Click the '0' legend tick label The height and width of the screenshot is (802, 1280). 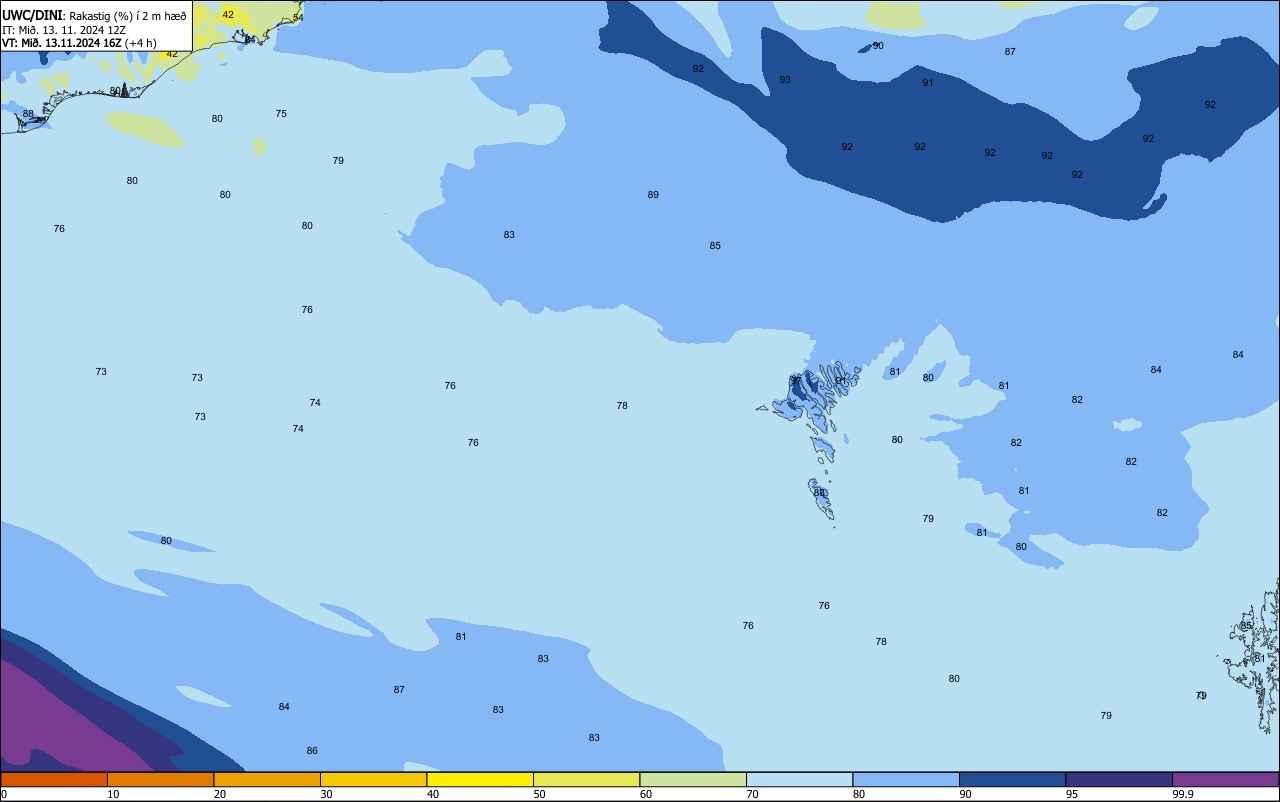(x=4, y=794)
